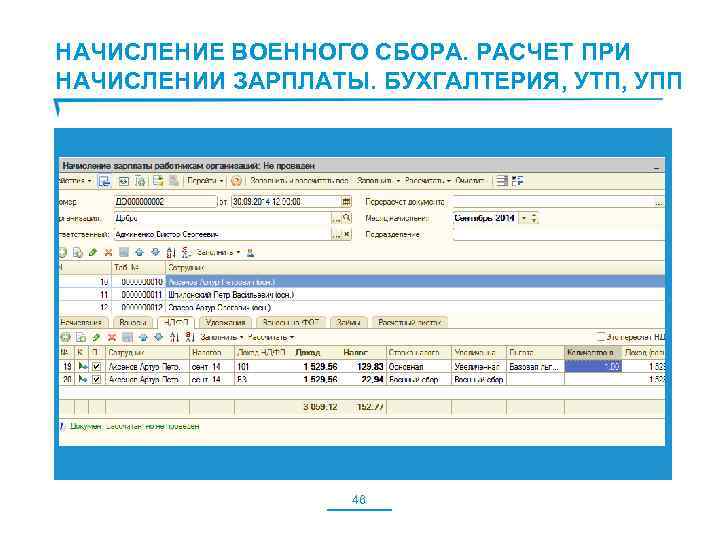Click the Базовая льгота cell in row 19
Image resolution: width=720 pixels, height=540 pixels.
click(535, 366)
